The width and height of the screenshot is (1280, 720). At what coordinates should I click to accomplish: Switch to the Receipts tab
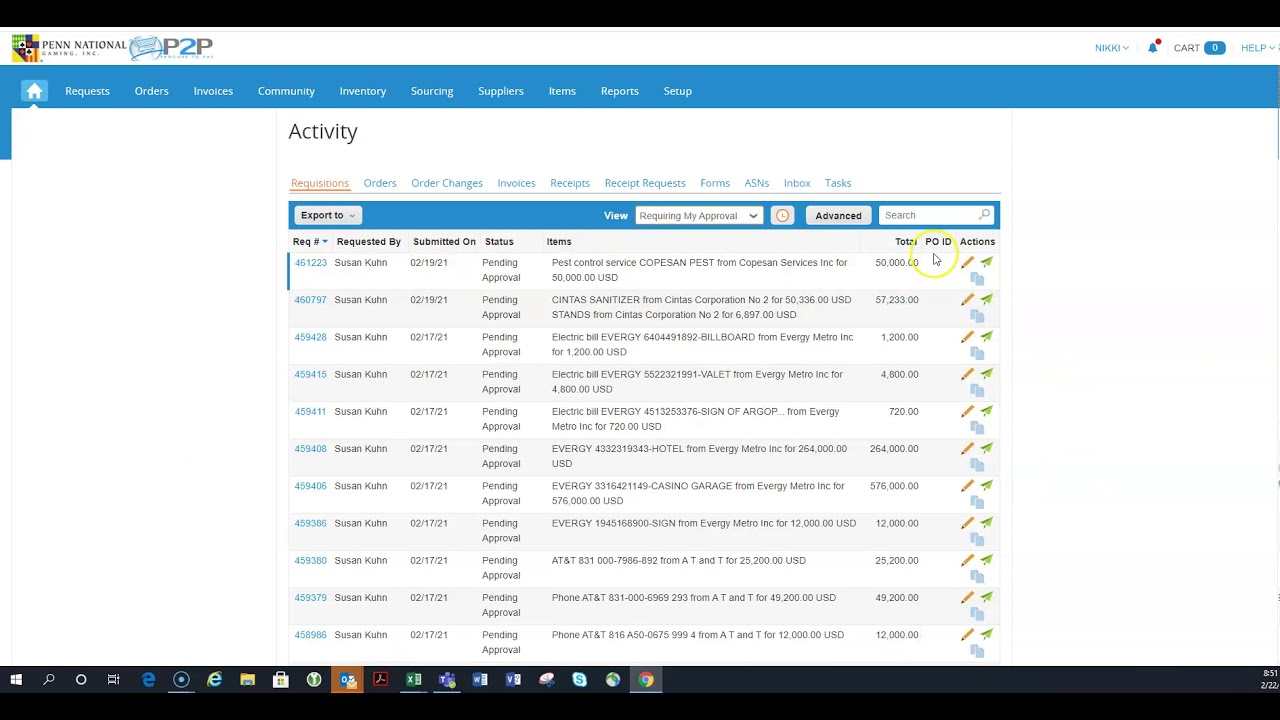570,183
